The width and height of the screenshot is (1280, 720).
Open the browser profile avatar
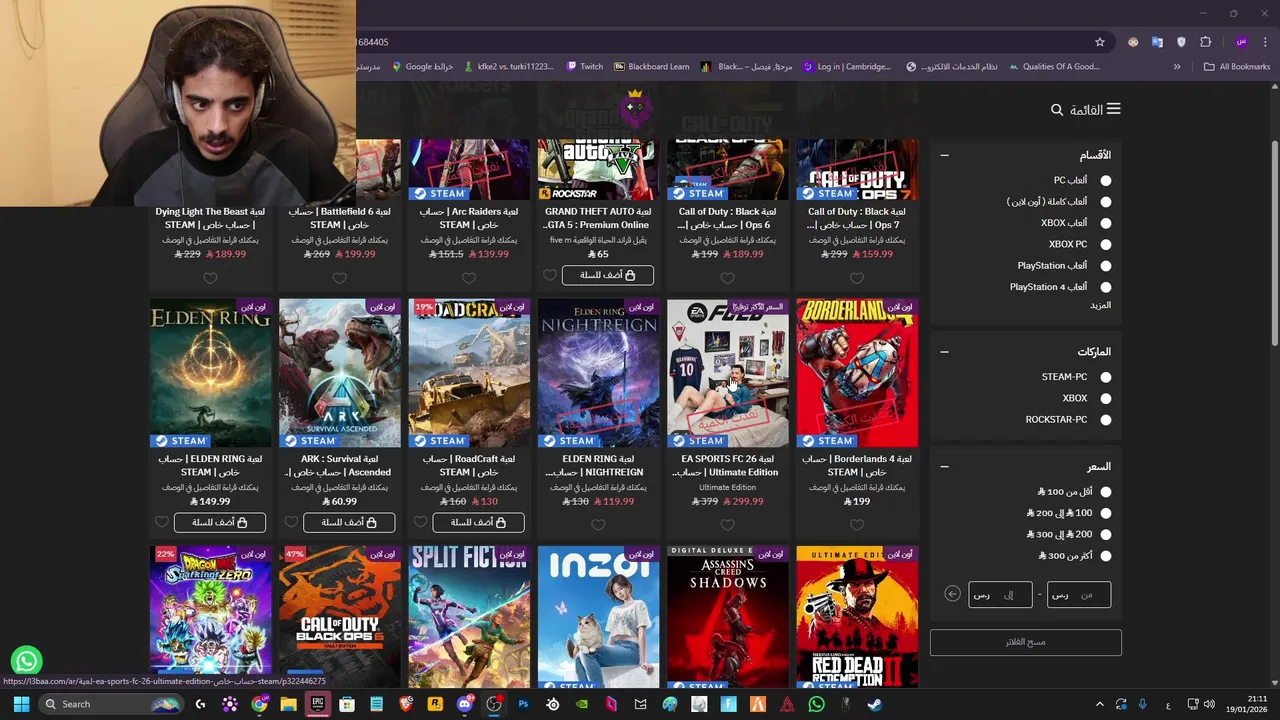pos(1241,42)
